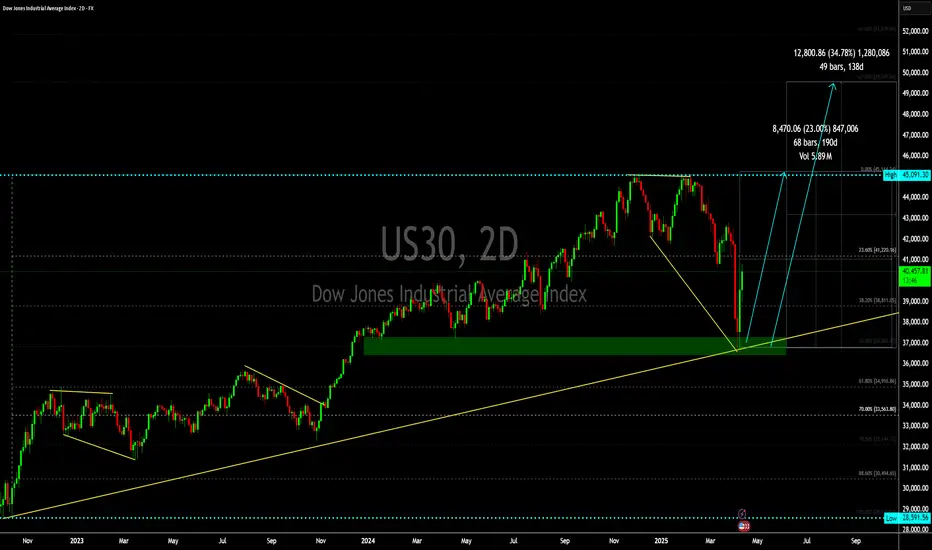The image size is (932, 550).
Task: Click the 30,000.00 price axis label
Action: 915,488
